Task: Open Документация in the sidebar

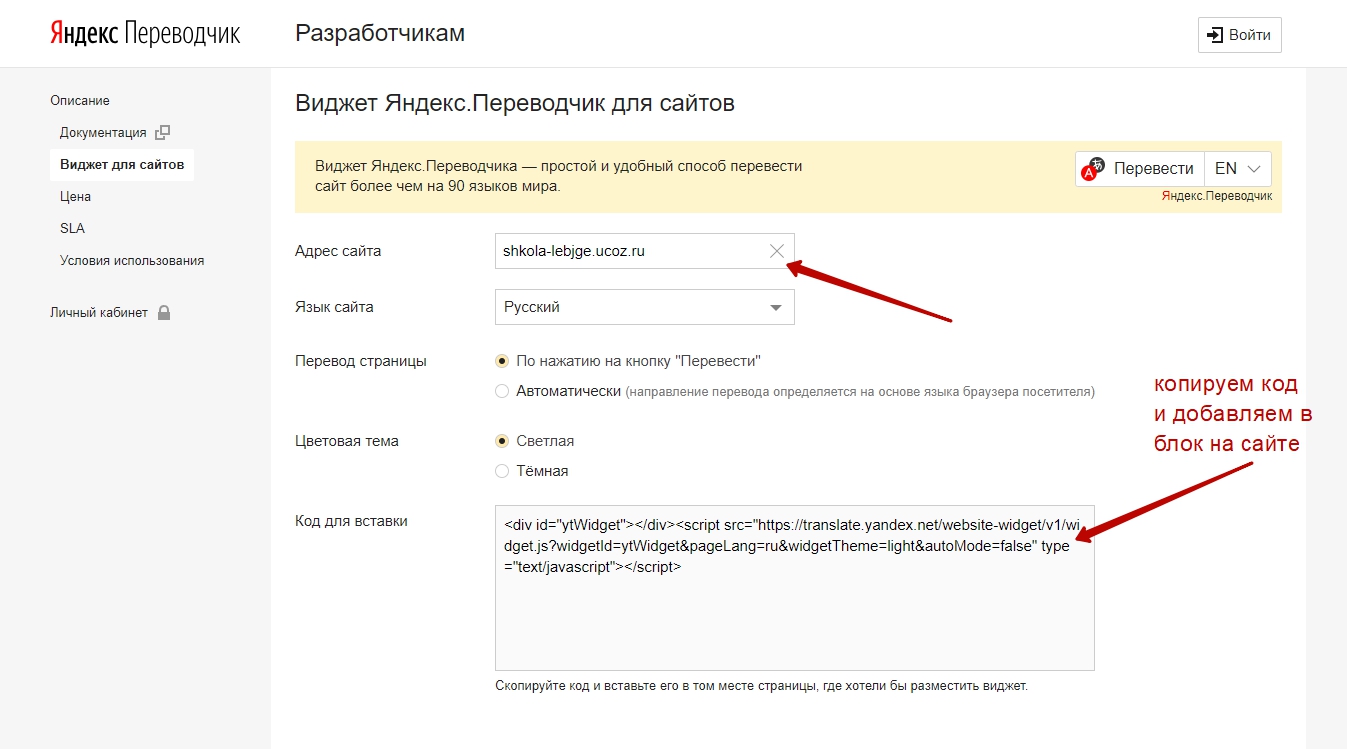Action: click(x=103, y=133)
